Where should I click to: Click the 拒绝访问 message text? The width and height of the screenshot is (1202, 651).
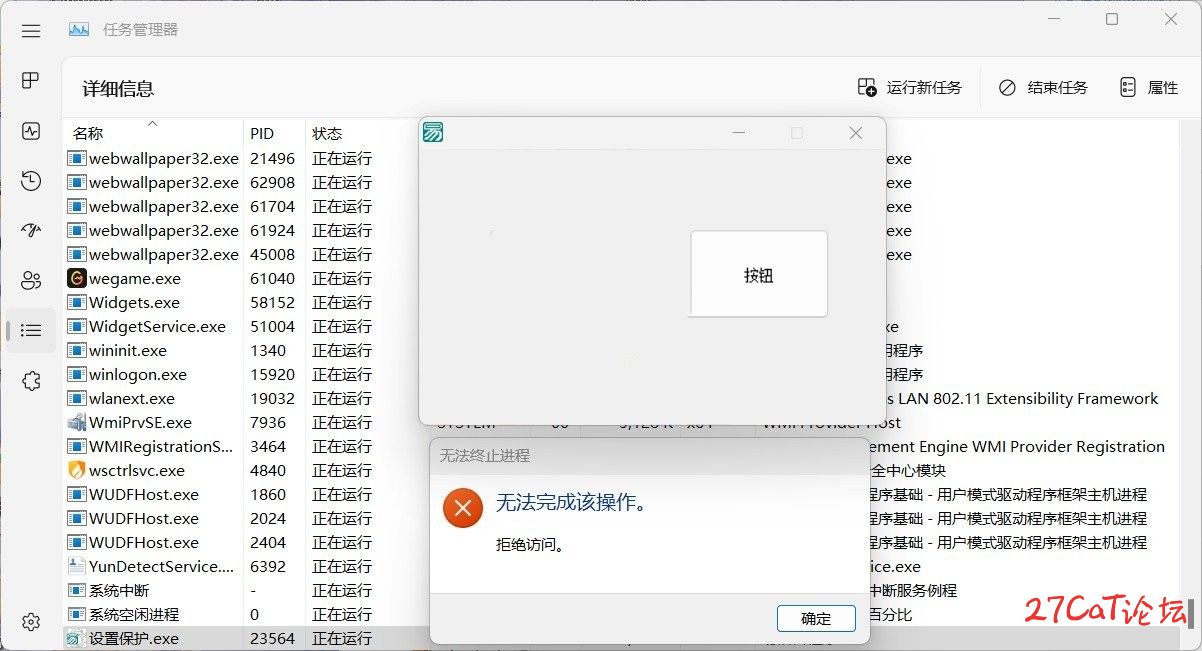531,545
